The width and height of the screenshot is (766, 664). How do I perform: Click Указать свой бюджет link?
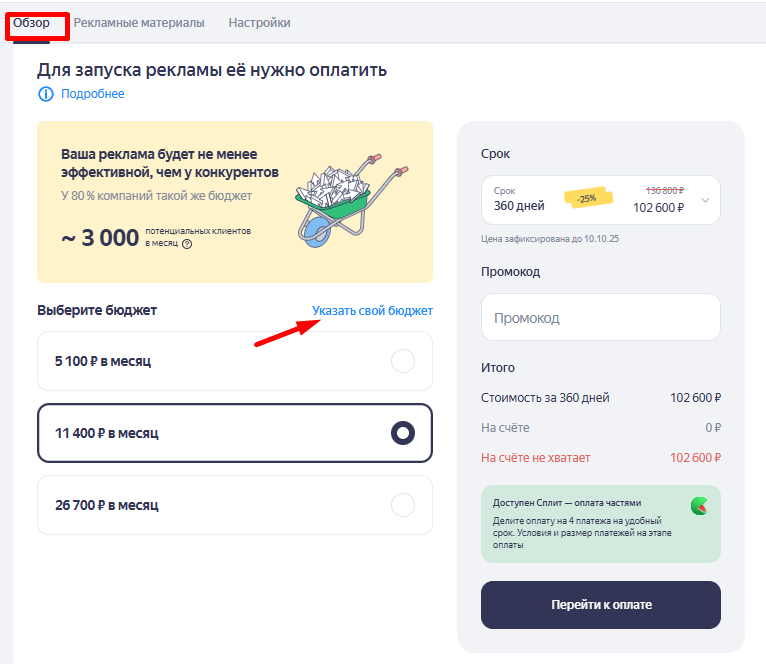click(372, 311)
